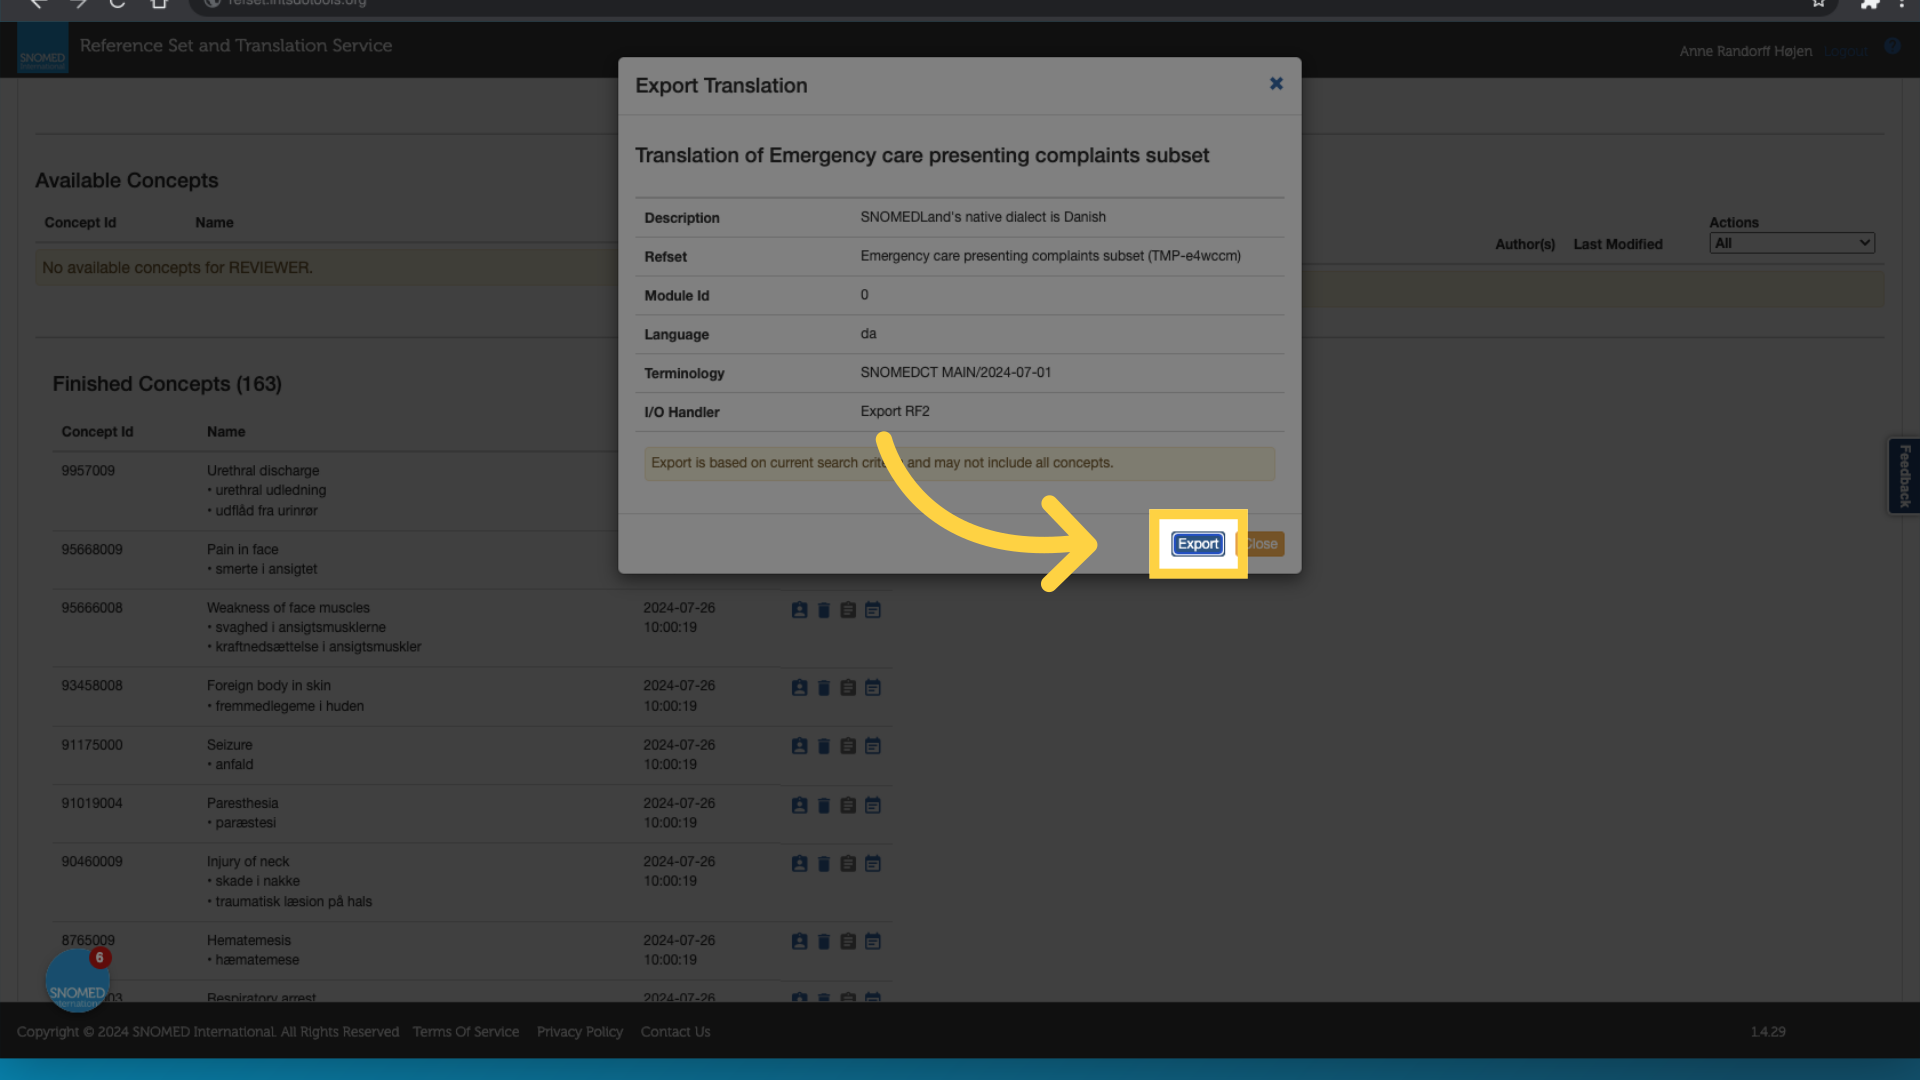Click the version number 1.4.29 in footer
The width and height of the screenshot is (1920, 1080).
[1768, 1032]
